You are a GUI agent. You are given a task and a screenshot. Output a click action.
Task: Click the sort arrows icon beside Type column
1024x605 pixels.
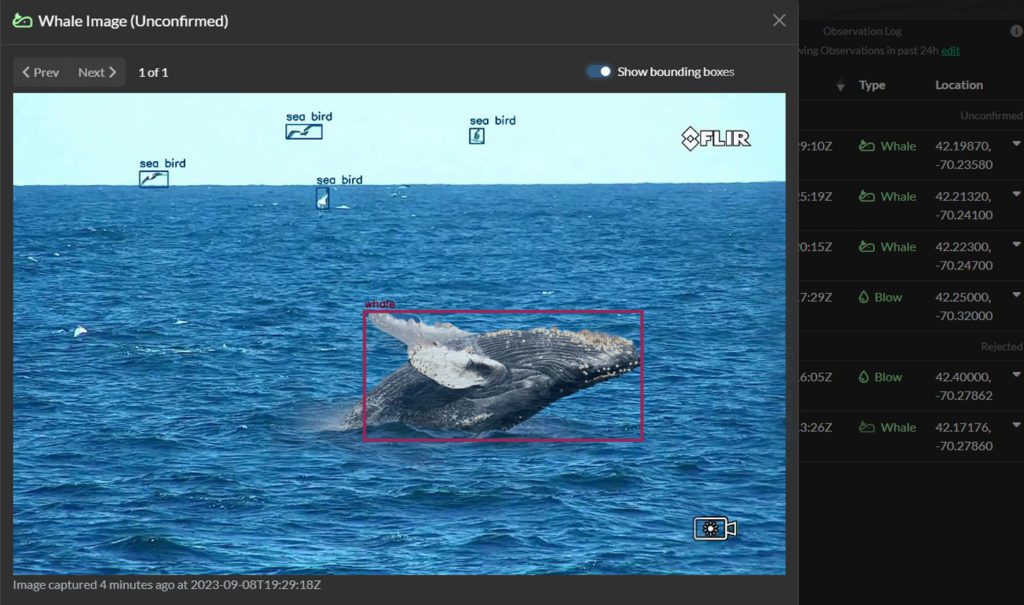840,86
